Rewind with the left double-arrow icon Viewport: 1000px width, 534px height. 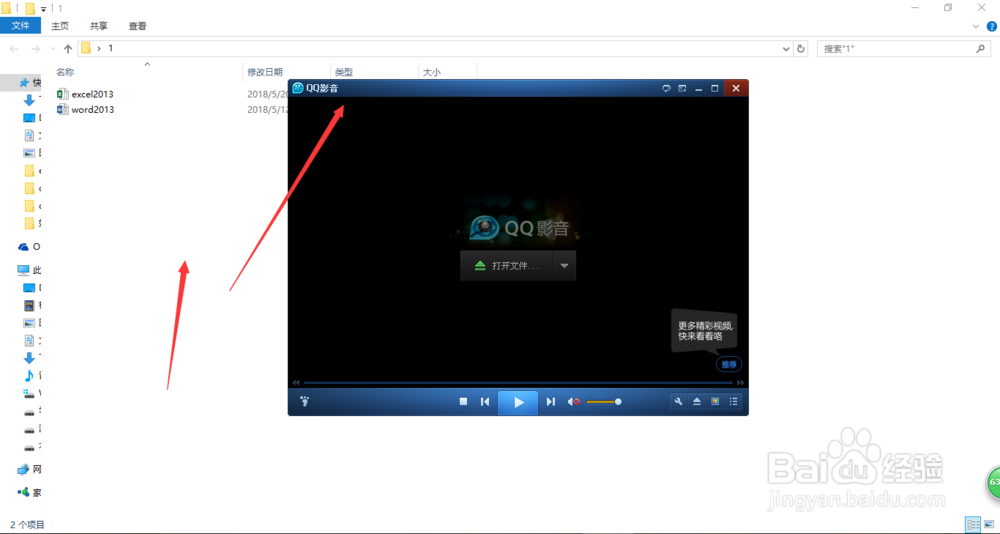(x=296, y=383)
